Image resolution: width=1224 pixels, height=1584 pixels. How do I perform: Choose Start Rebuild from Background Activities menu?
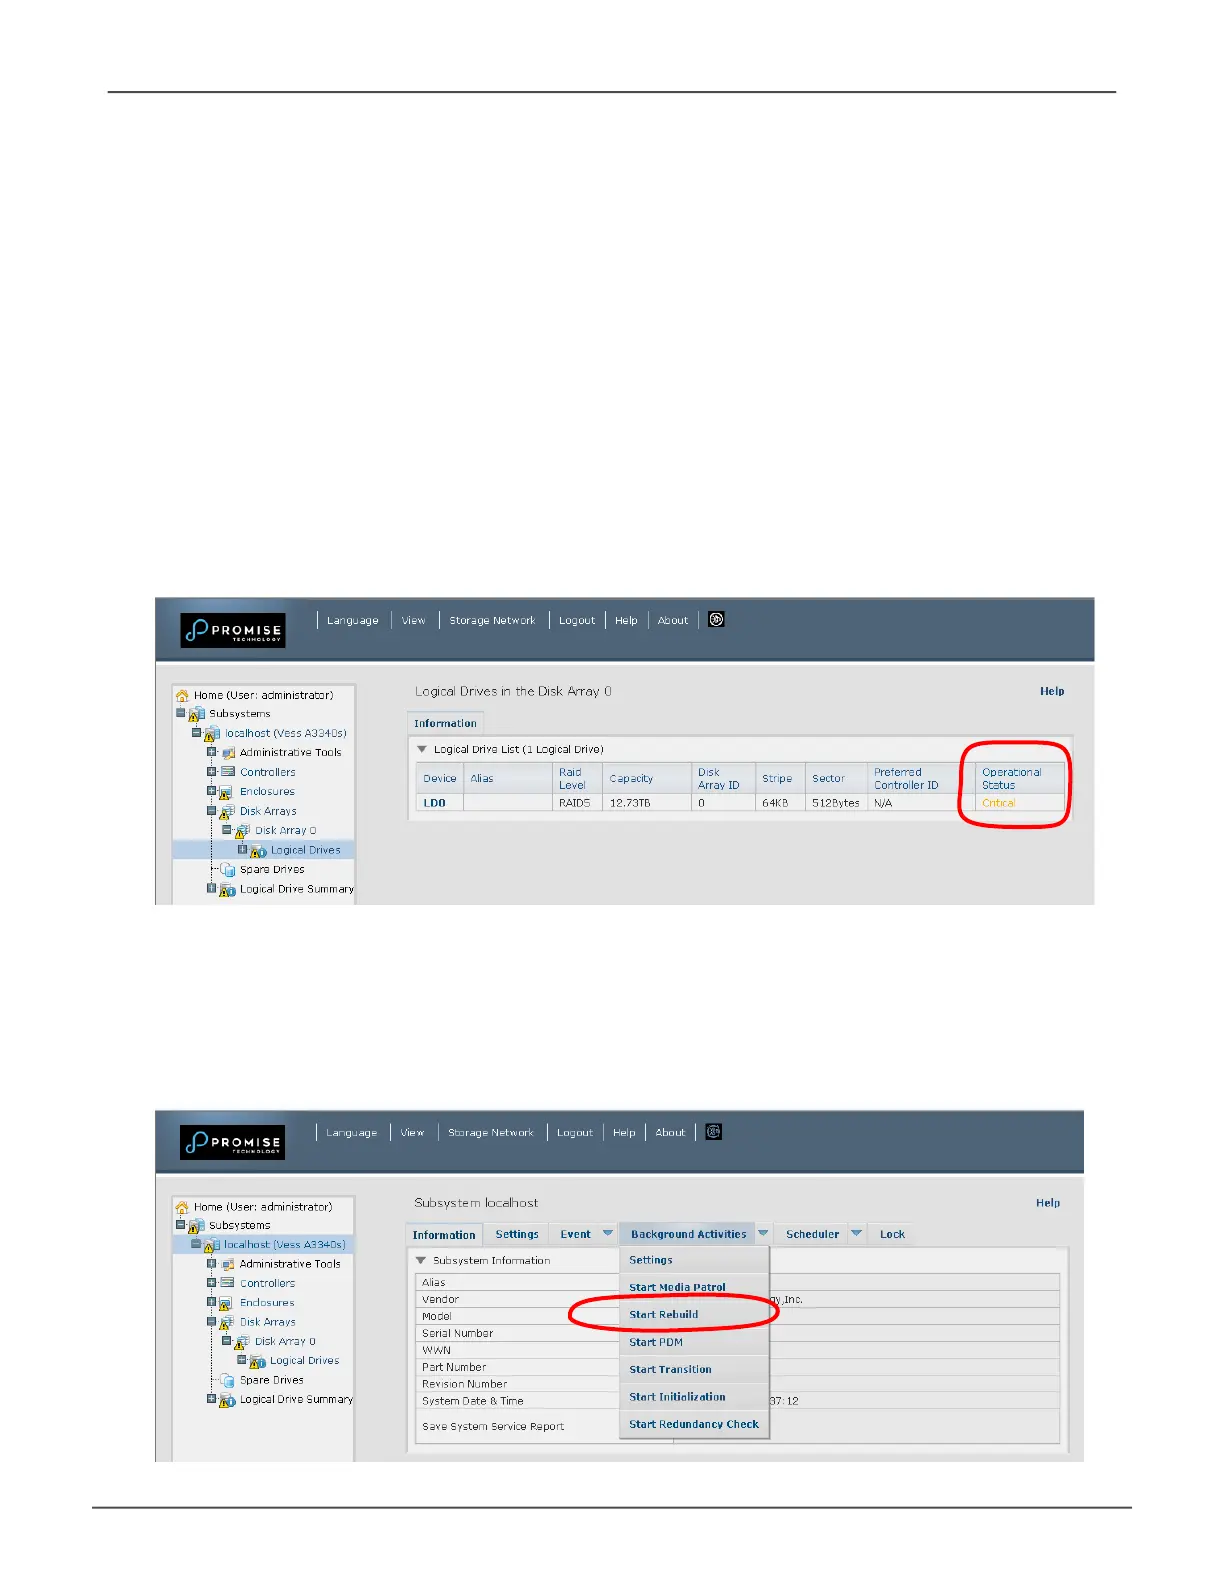pos(663,1315)
